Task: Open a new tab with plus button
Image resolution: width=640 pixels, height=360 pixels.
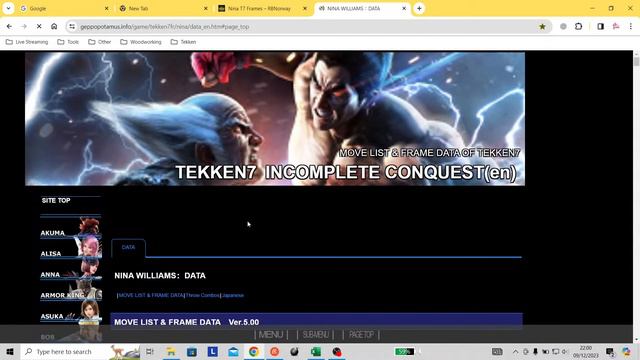Action: [x=419, y=8]
